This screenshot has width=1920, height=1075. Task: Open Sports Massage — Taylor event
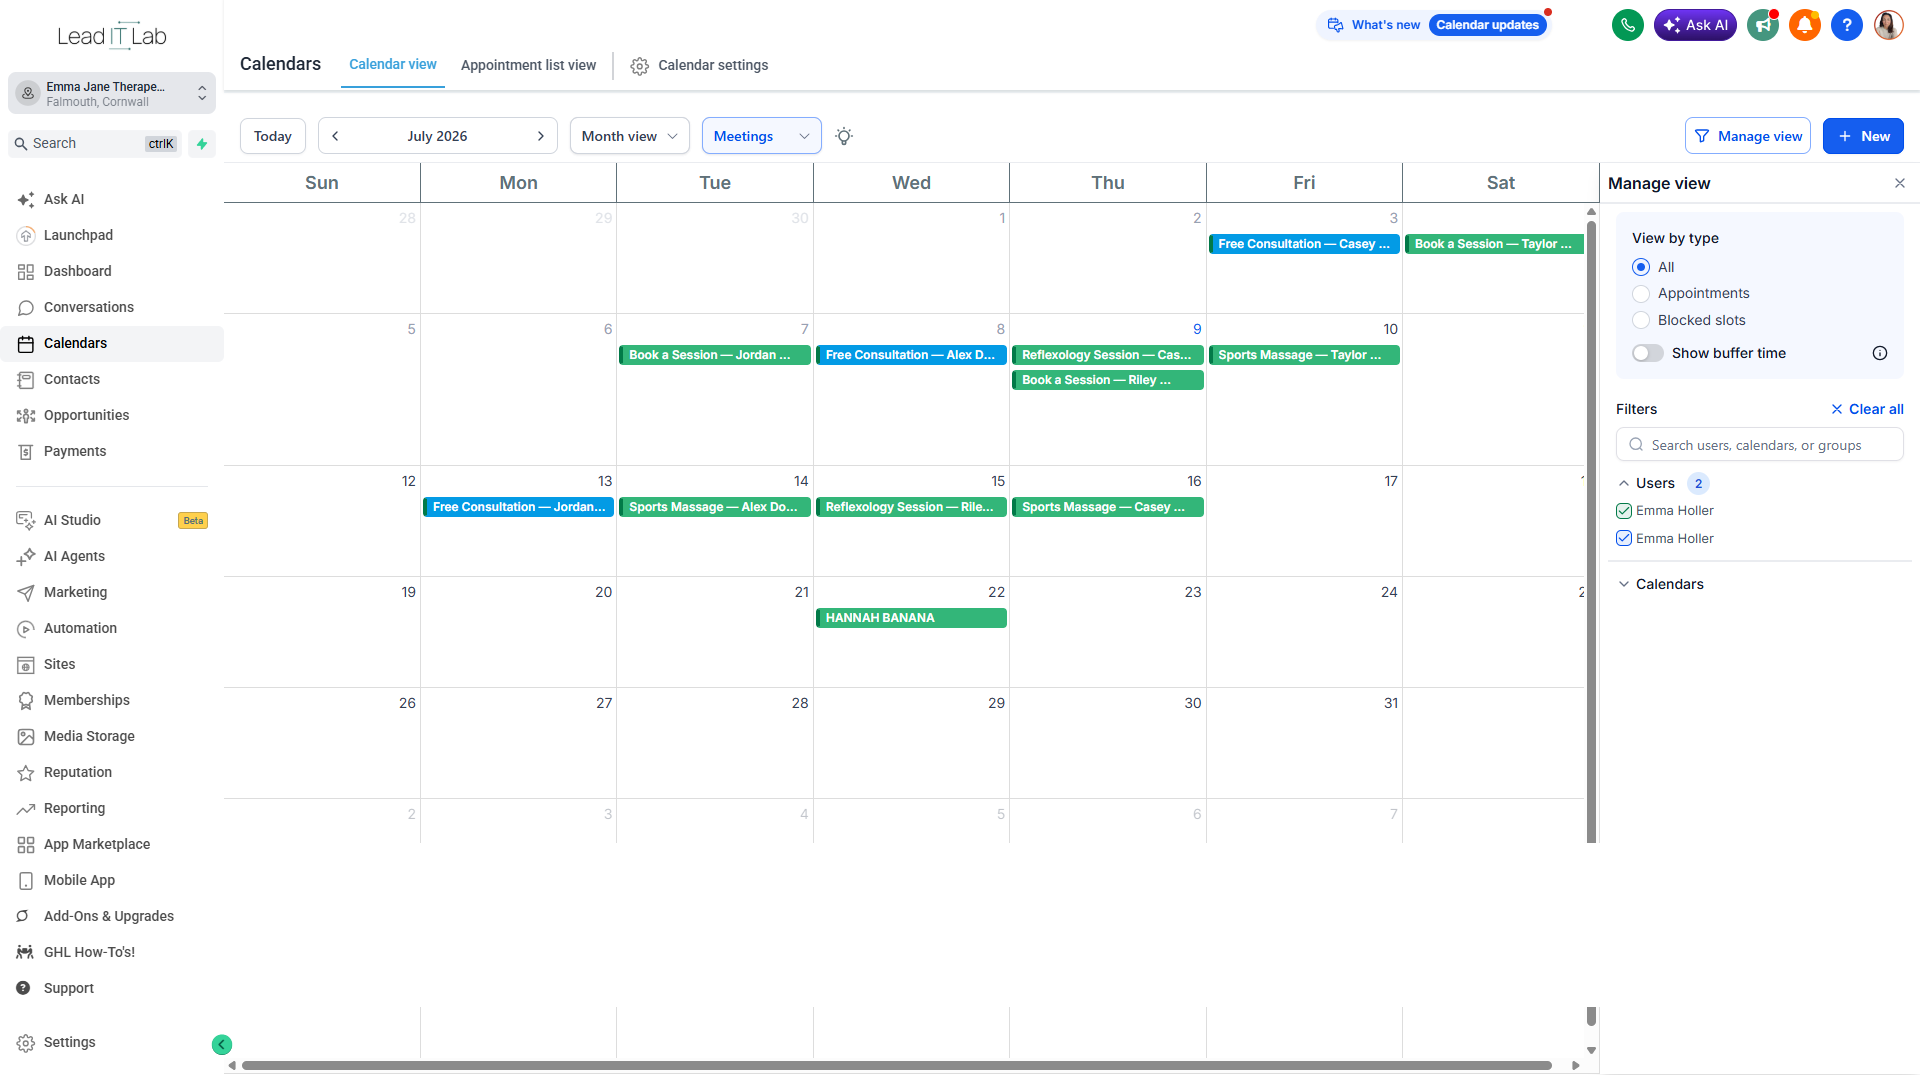point(1304,355)
